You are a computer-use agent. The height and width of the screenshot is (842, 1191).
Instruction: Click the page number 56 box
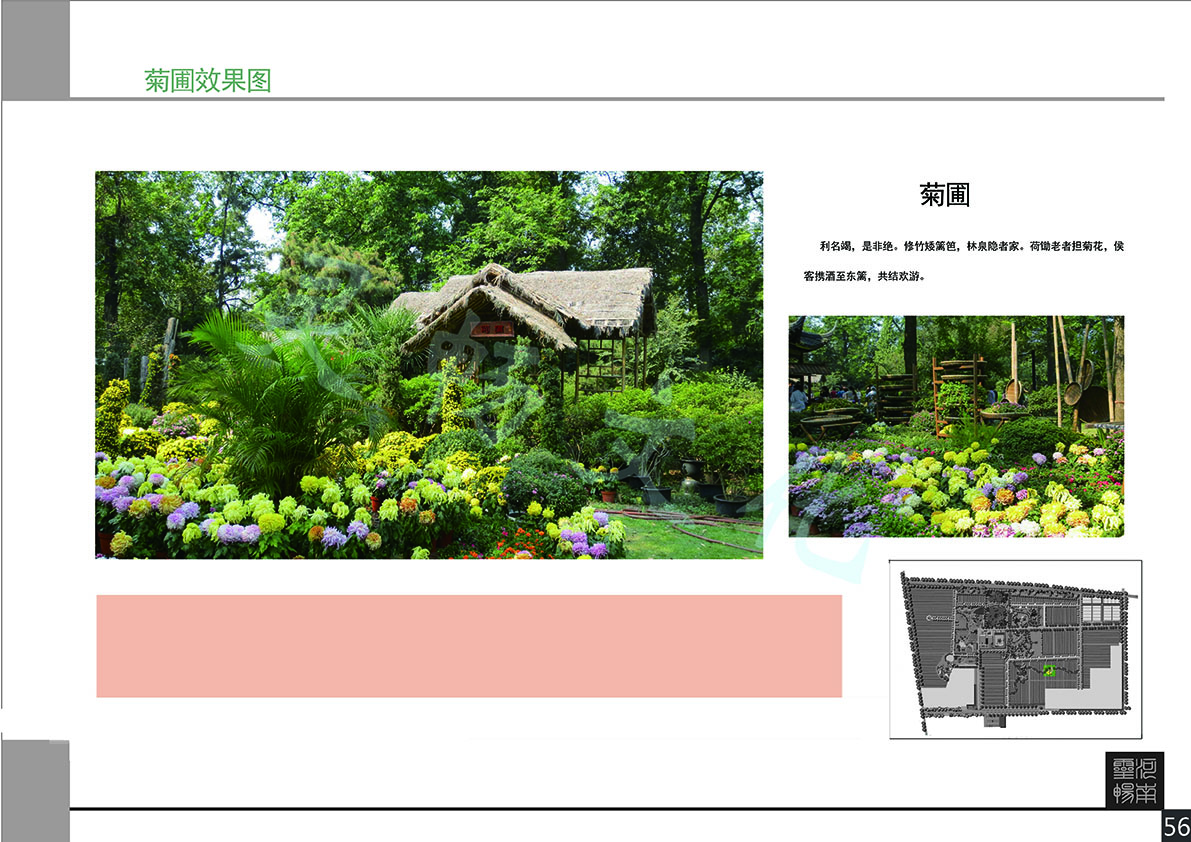1175,827
